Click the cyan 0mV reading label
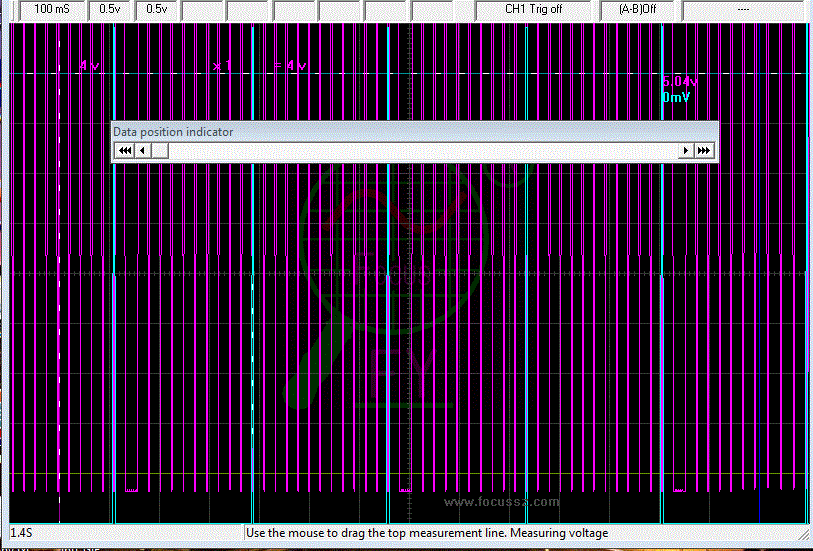The height and width of the screenshot is (551, 813). pyautogui.click(x=677, y=97)
